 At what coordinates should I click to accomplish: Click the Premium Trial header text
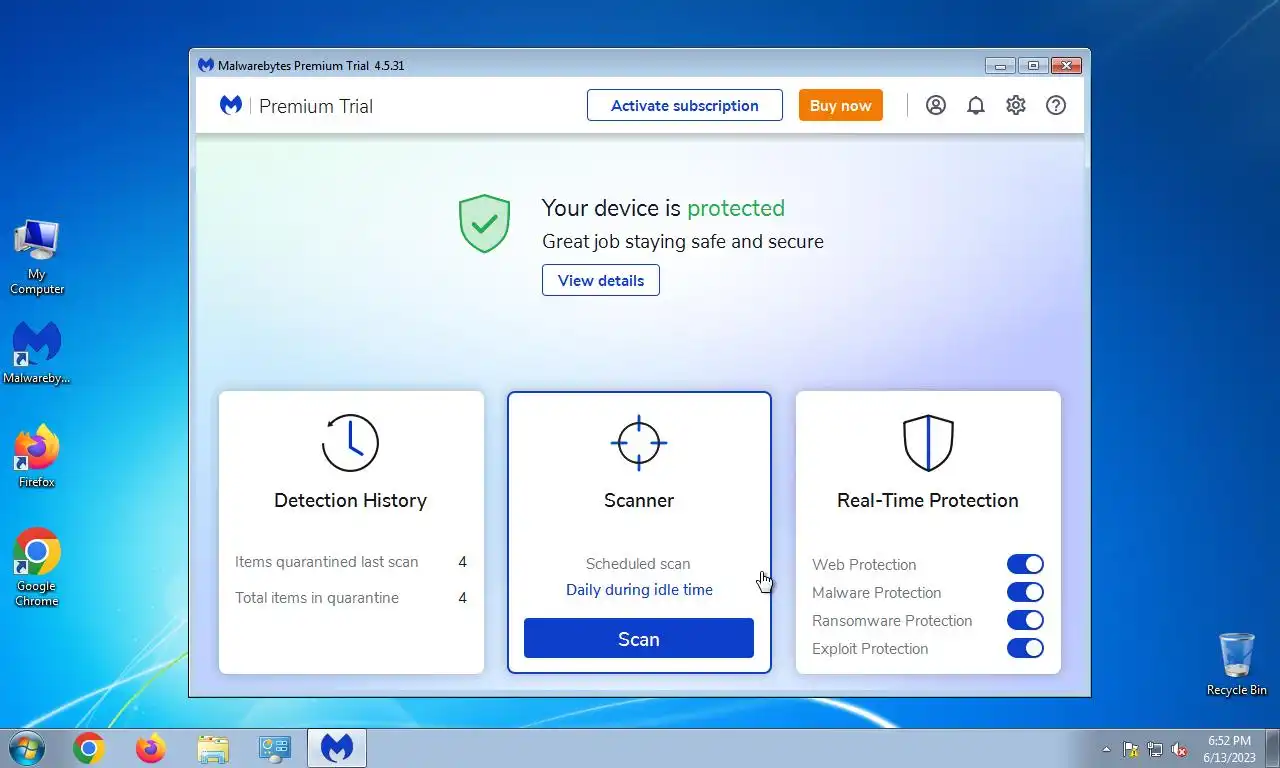tap(316, 106)
